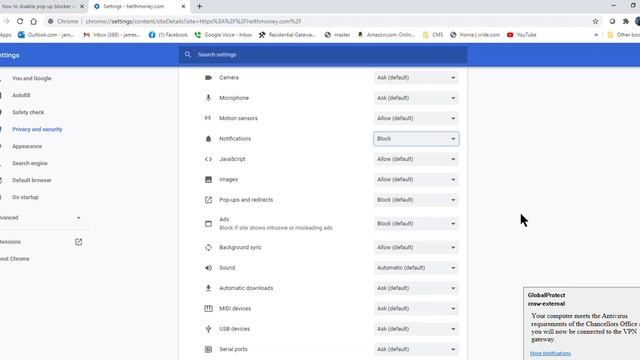Open the Serial ports dropdown
The image size is (640, 360).
416,349
